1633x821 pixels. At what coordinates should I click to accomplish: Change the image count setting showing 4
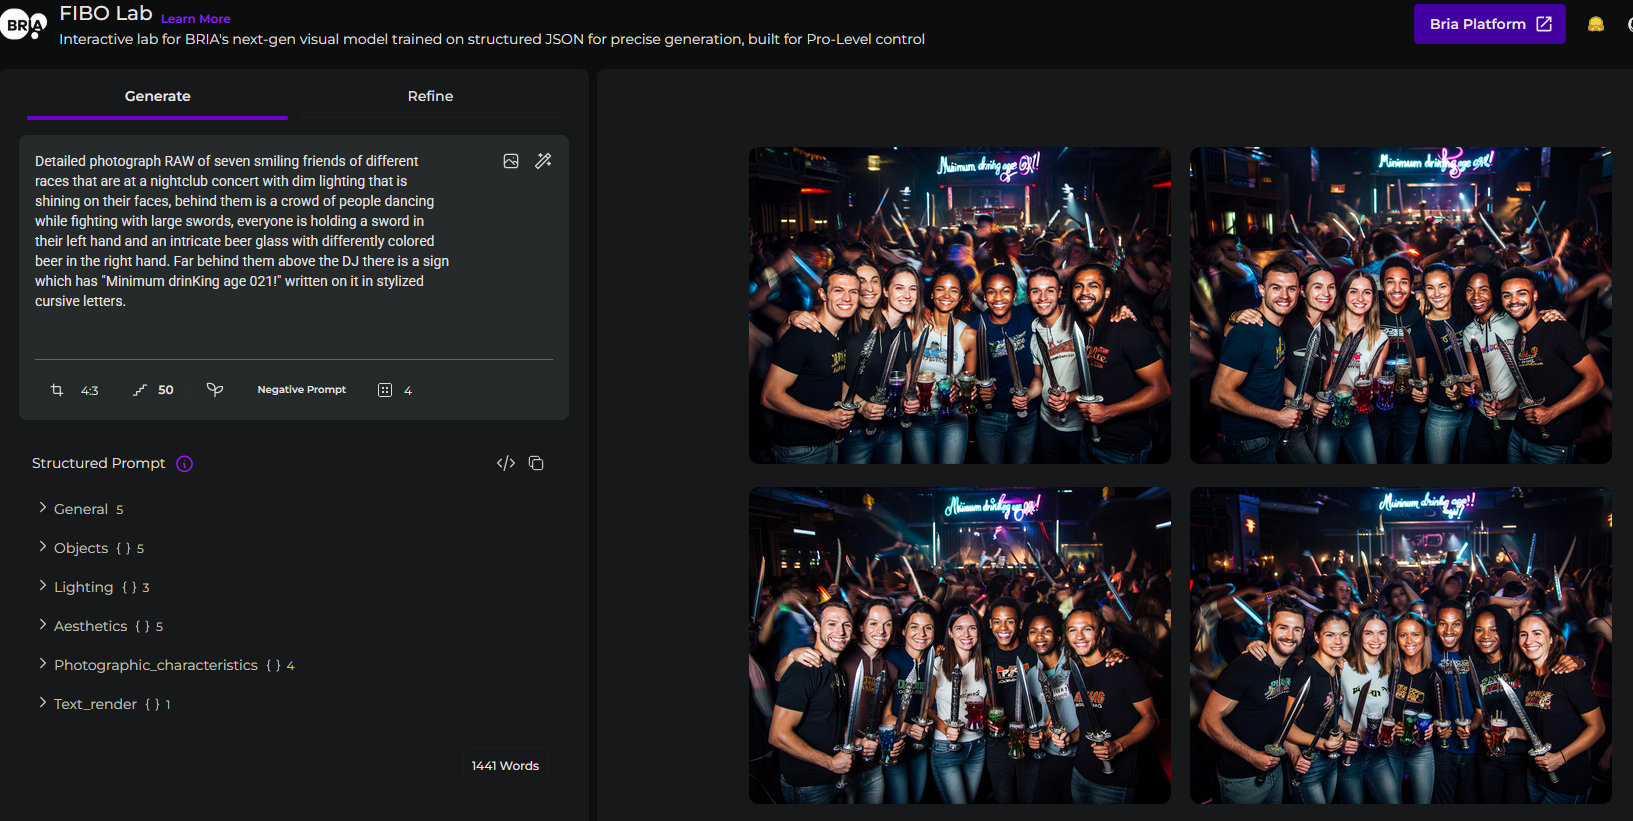pos(395,390)
